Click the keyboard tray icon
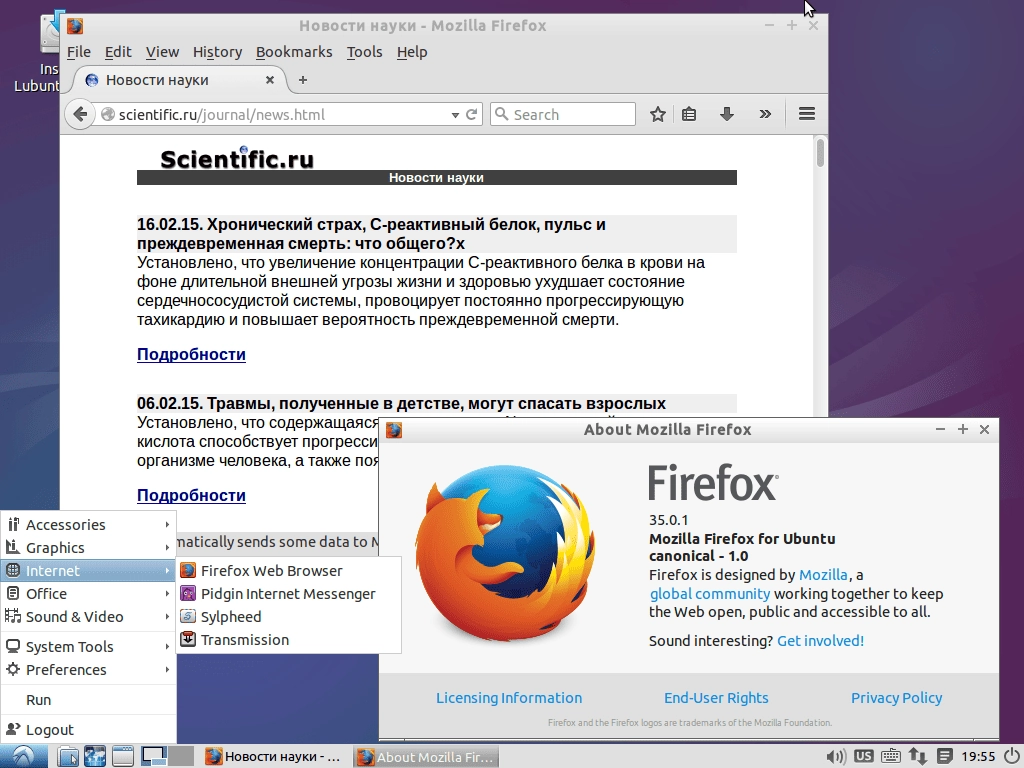The height and width of the screenshot is (768, 1024). pos(891,756)
